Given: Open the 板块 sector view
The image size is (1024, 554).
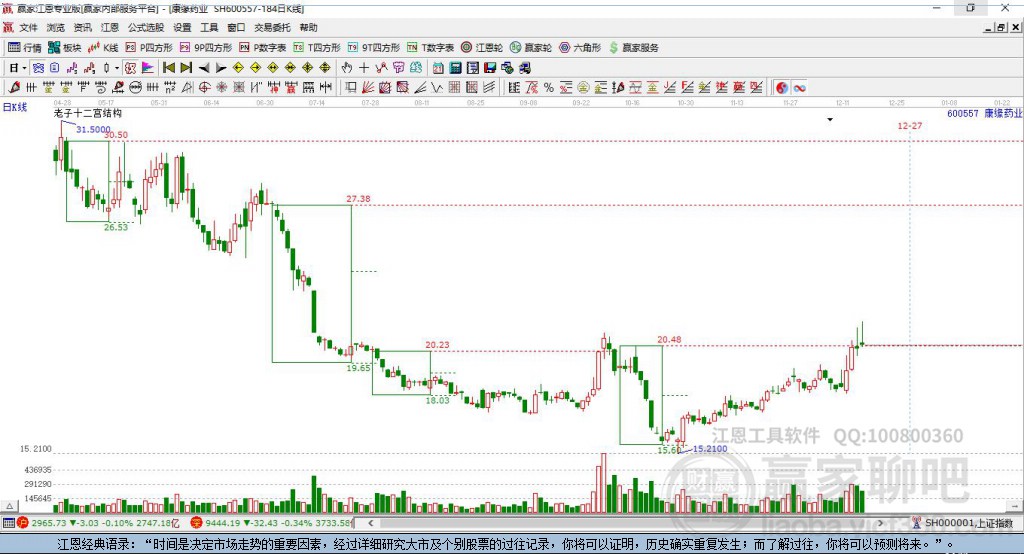Looking at the screenshot, I should coord(64,48).
